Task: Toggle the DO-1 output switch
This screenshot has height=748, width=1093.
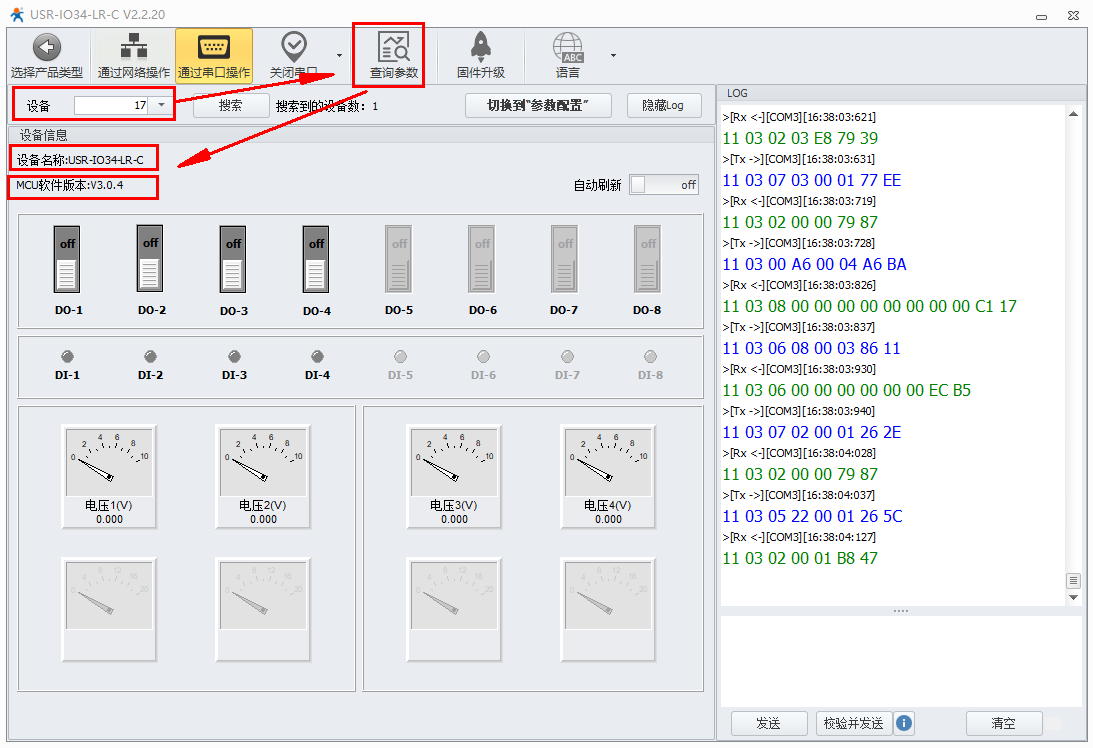Action: point(68,258)
